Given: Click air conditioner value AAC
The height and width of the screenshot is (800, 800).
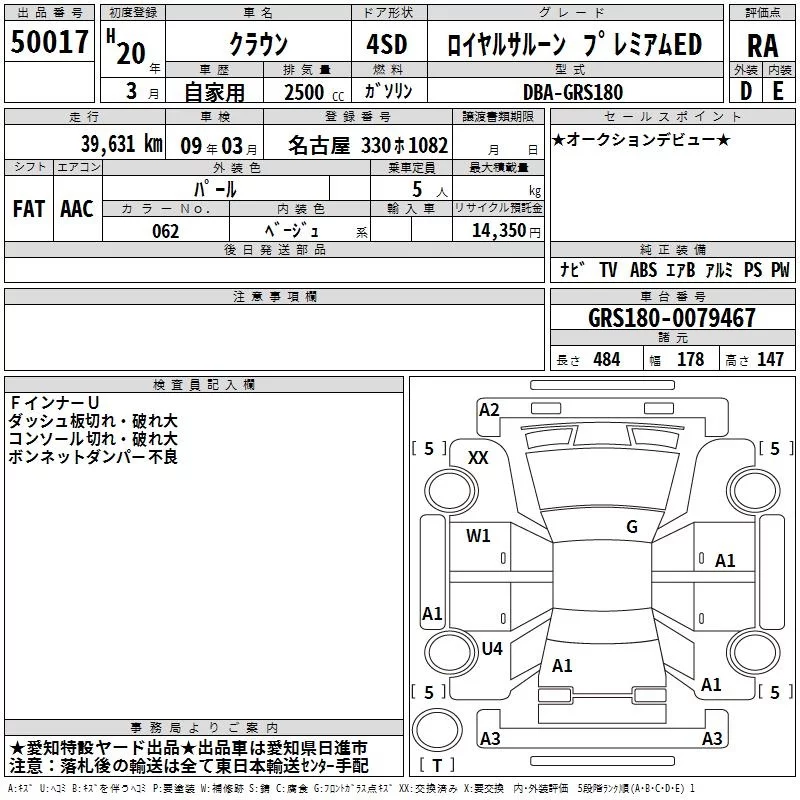Looking at the screenshot, I should point(77,209).
